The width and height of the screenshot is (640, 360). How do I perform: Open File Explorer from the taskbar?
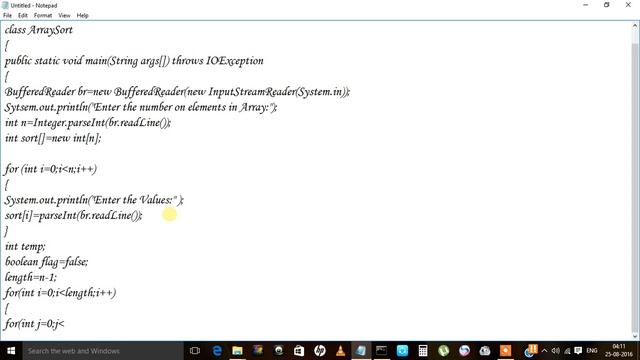[238, 351]
